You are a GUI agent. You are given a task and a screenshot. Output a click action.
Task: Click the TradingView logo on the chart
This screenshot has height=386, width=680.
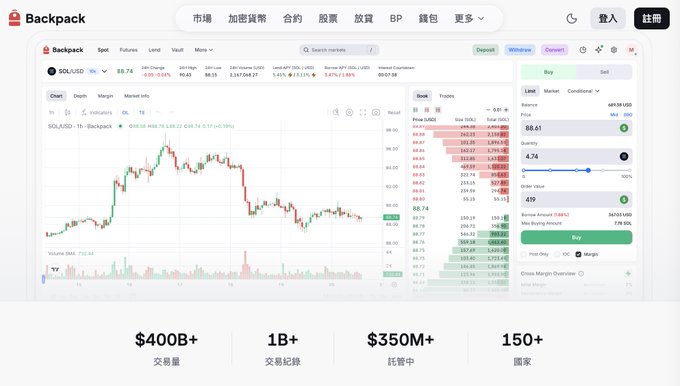point(55,270)
